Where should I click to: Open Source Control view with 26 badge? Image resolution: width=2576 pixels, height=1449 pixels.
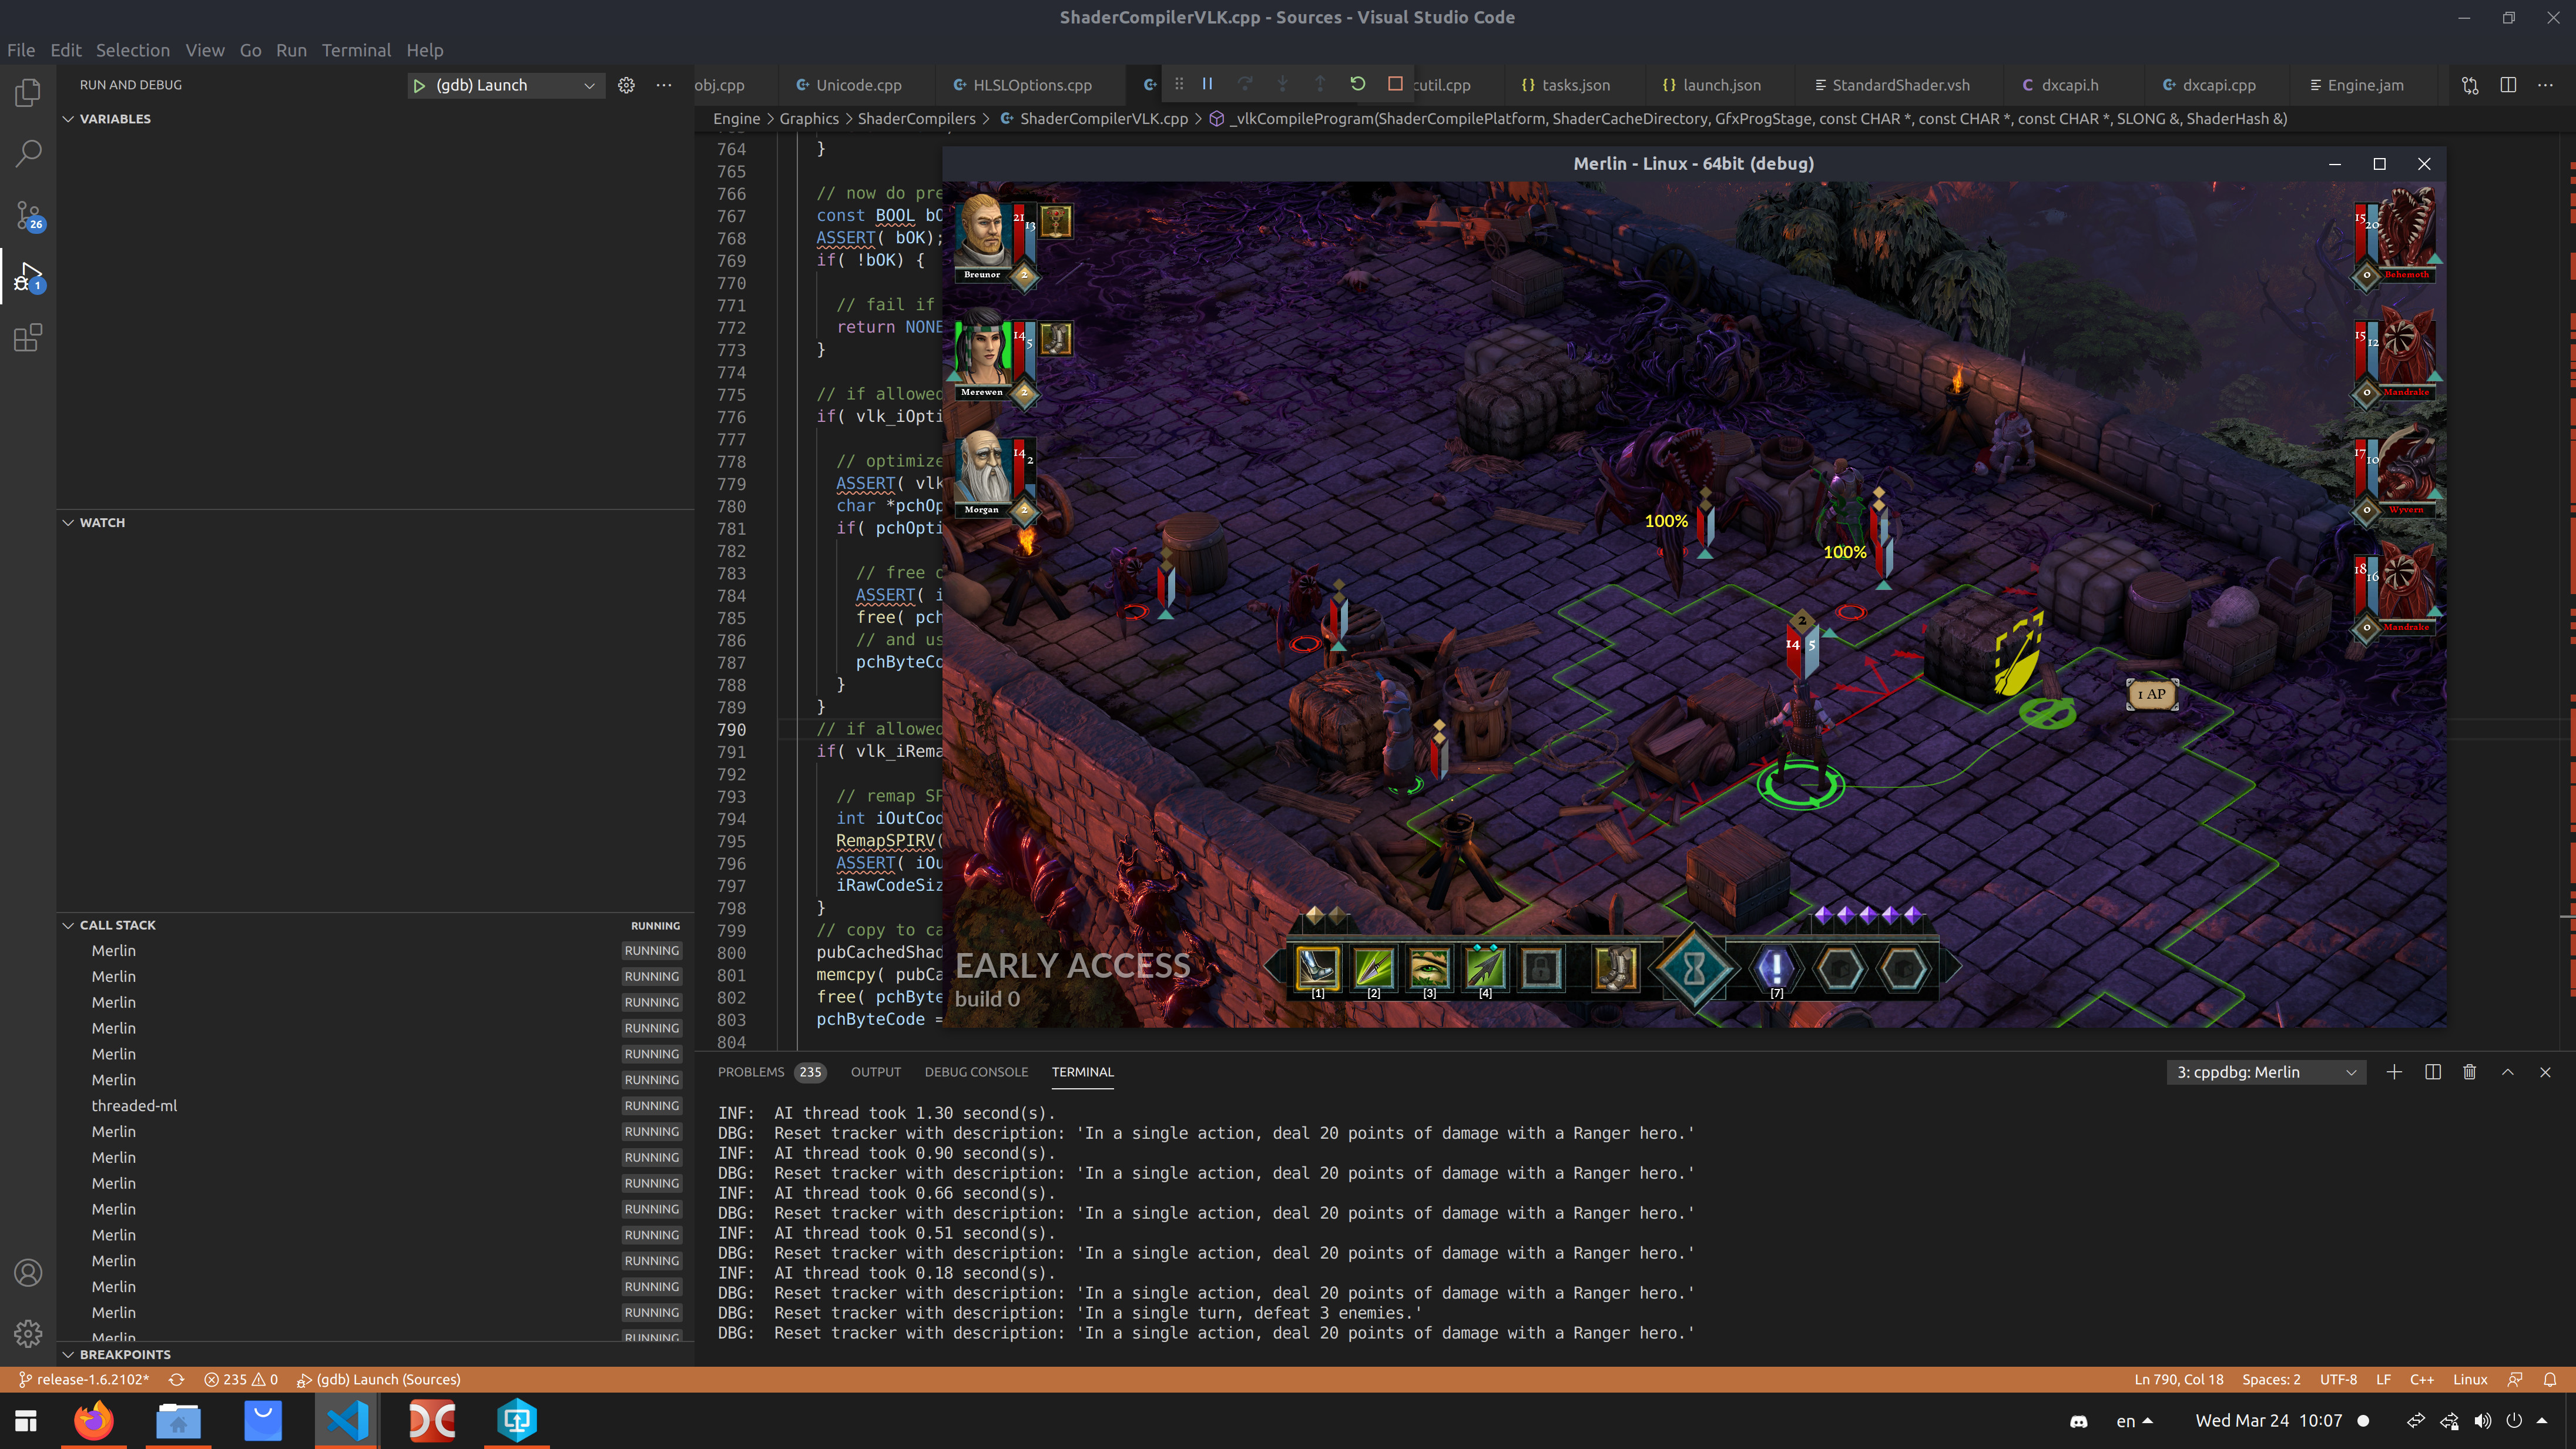pos(28,214)
